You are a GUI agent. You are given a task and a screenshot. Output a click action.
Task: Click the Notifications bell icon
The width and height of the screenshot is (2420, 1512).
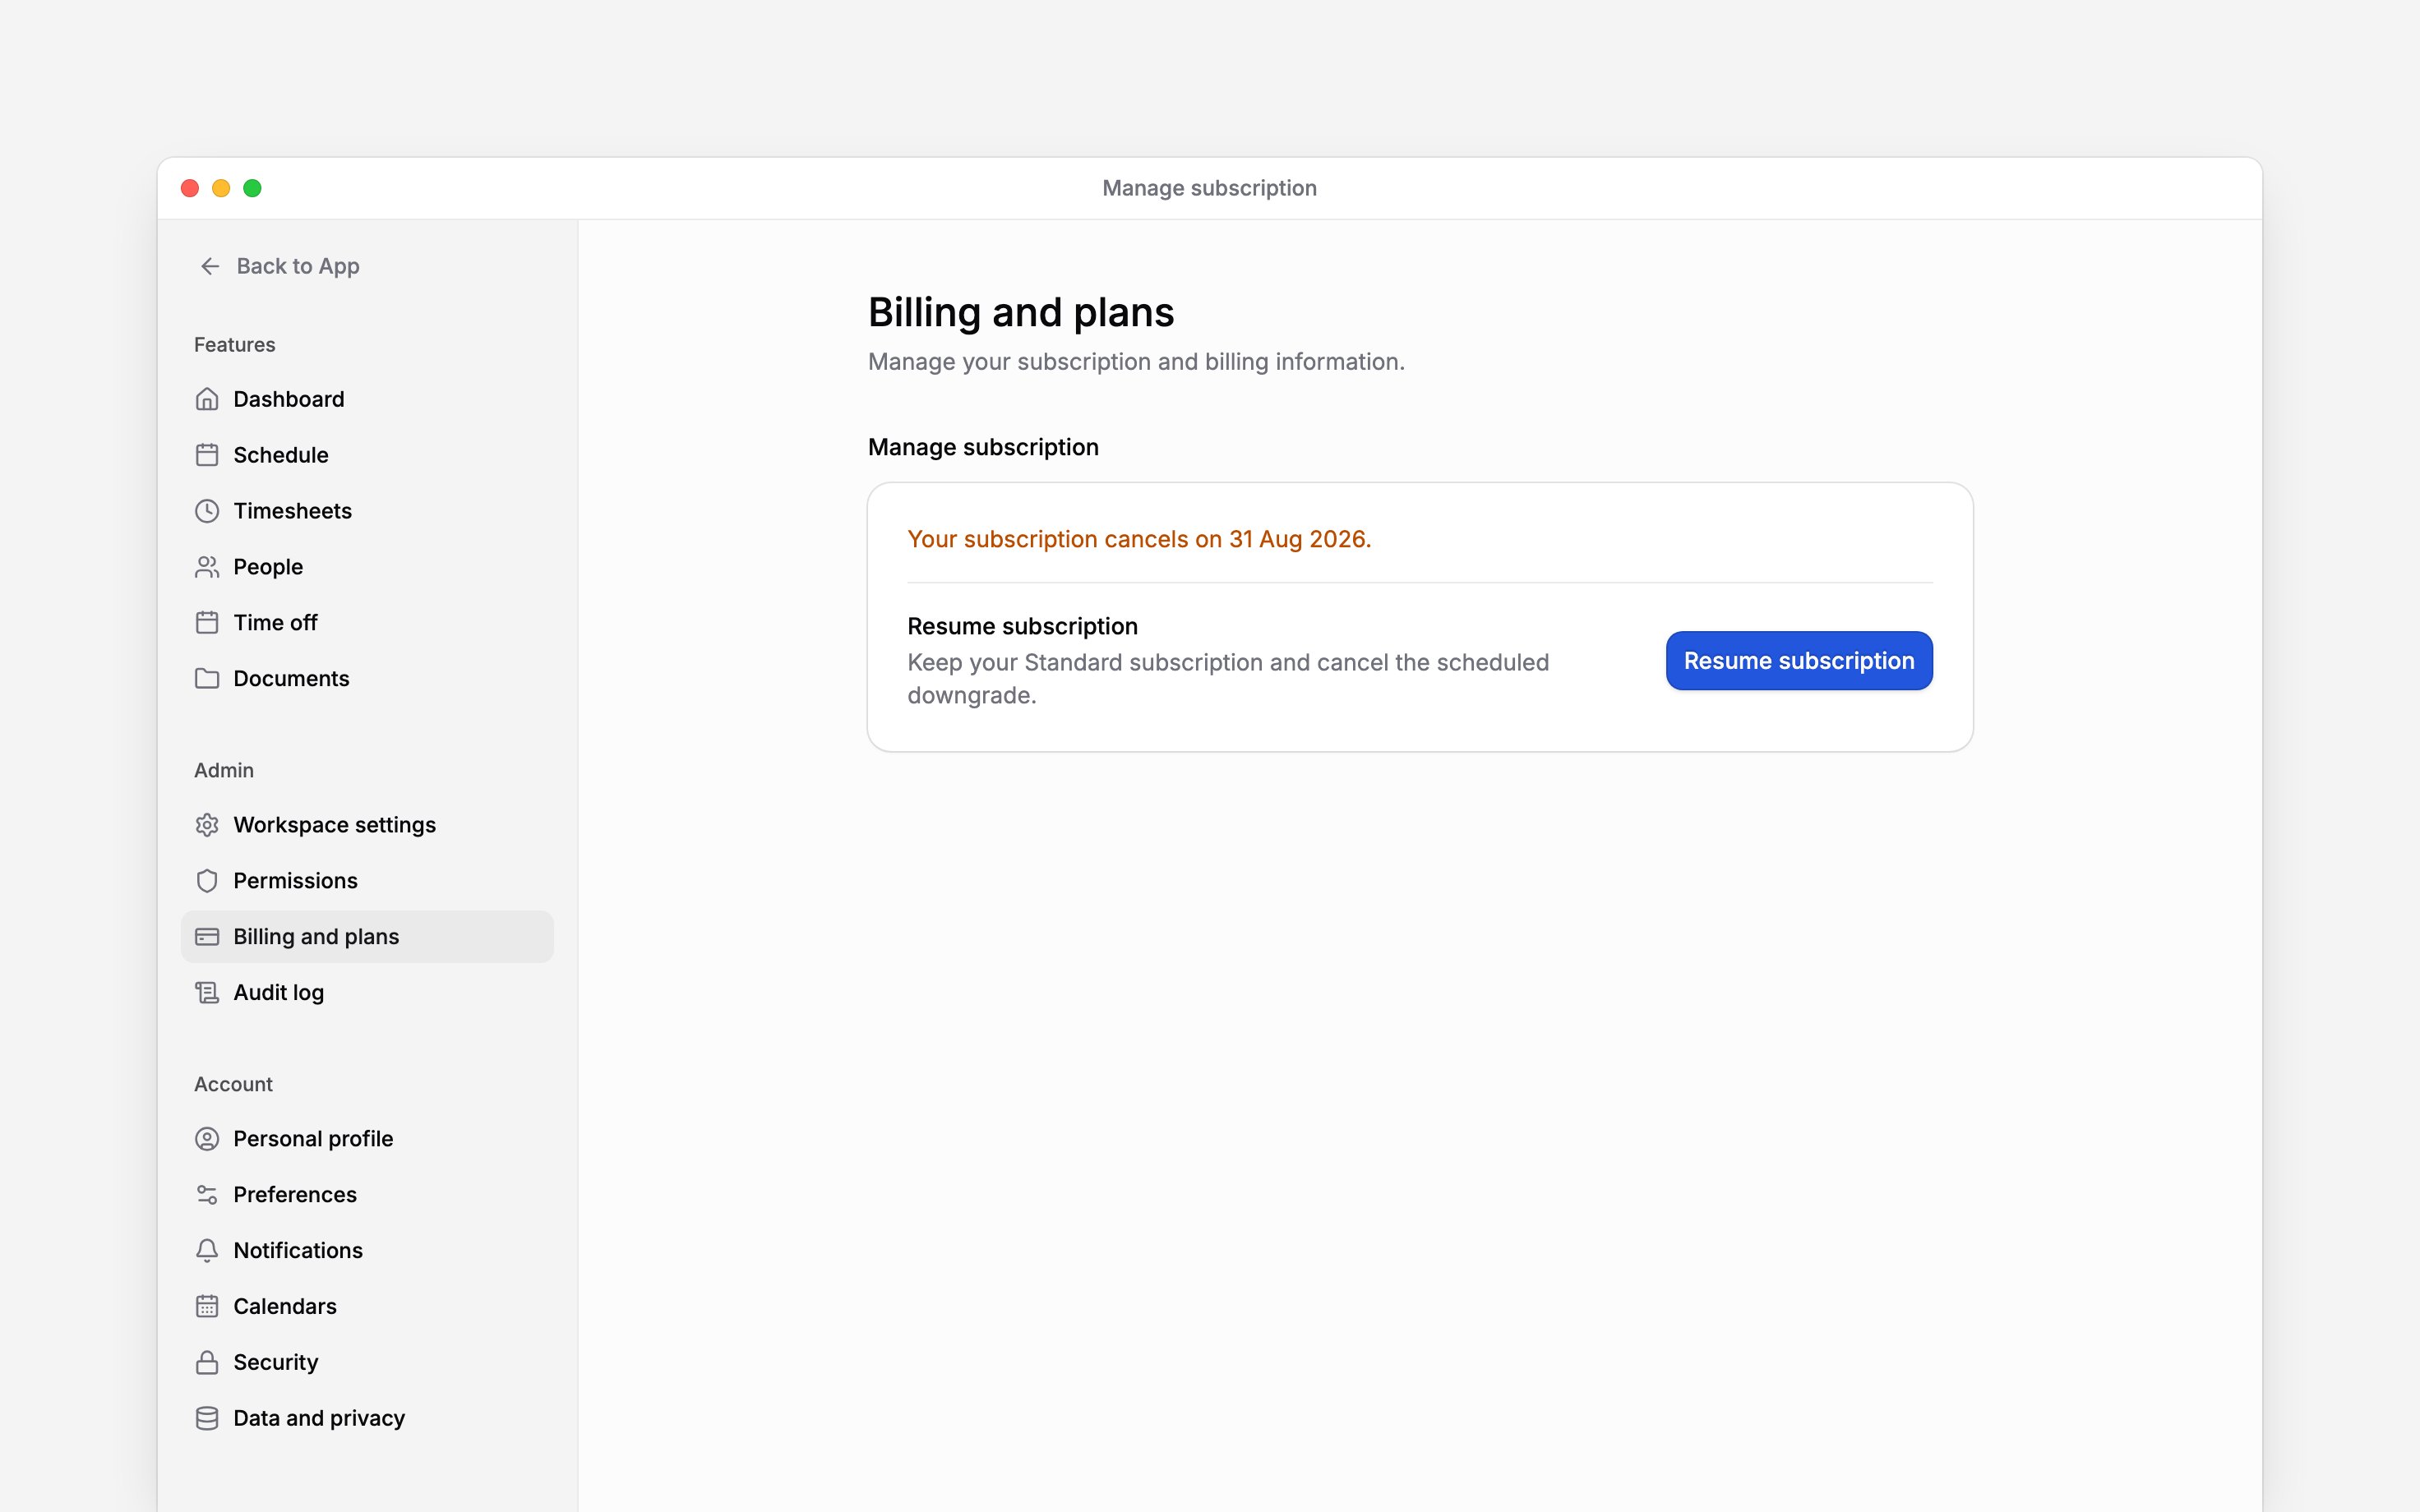(207, 1251)
